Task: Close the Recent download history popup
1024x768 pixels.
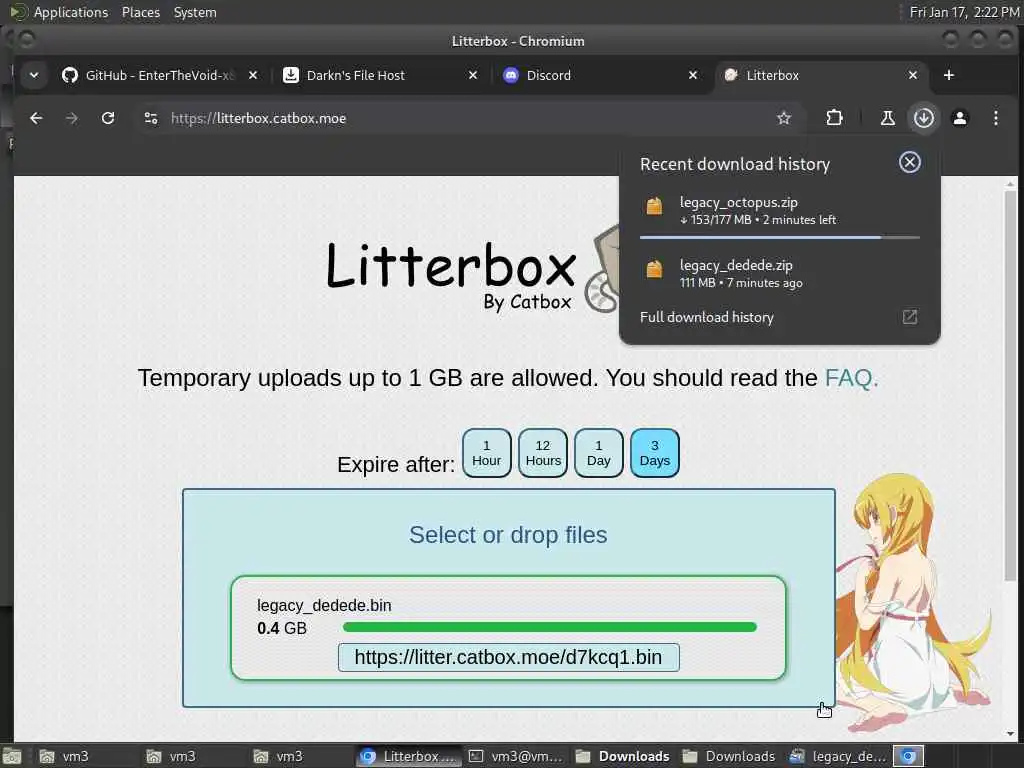Action: click(910, 162)
